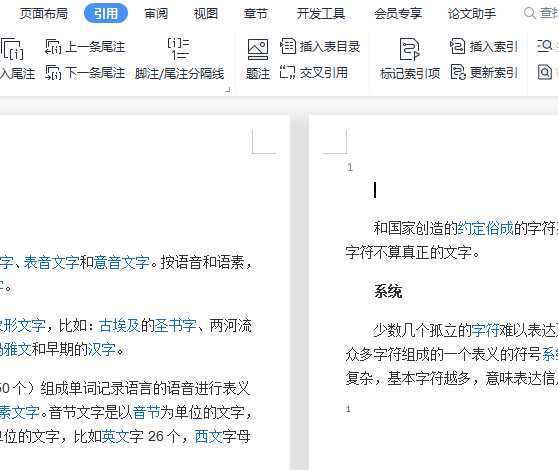Open the 音节 hyperlink

(x=146, y=413)
